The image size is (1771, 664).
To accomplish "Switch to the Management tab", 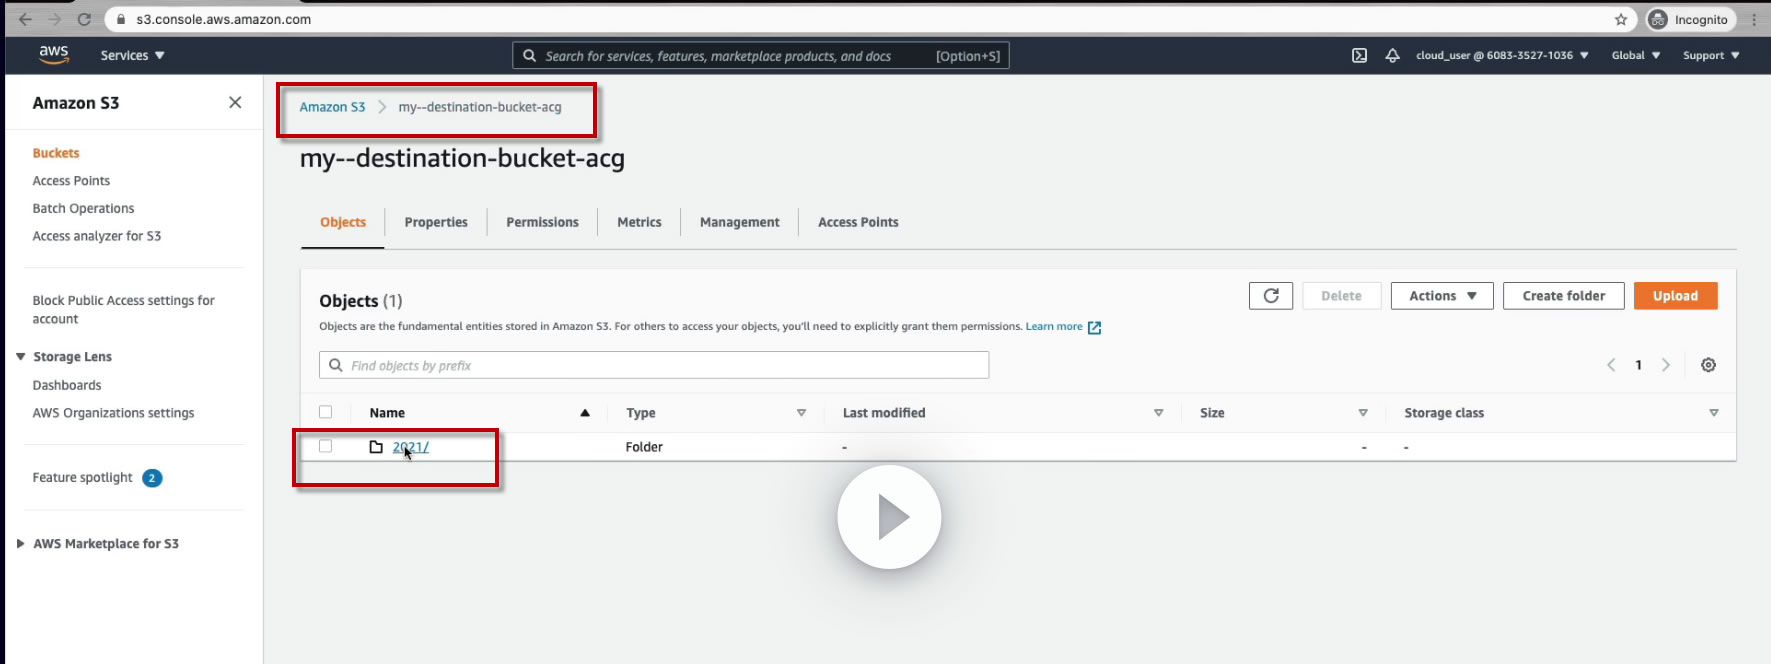I will tap(740, 222).
